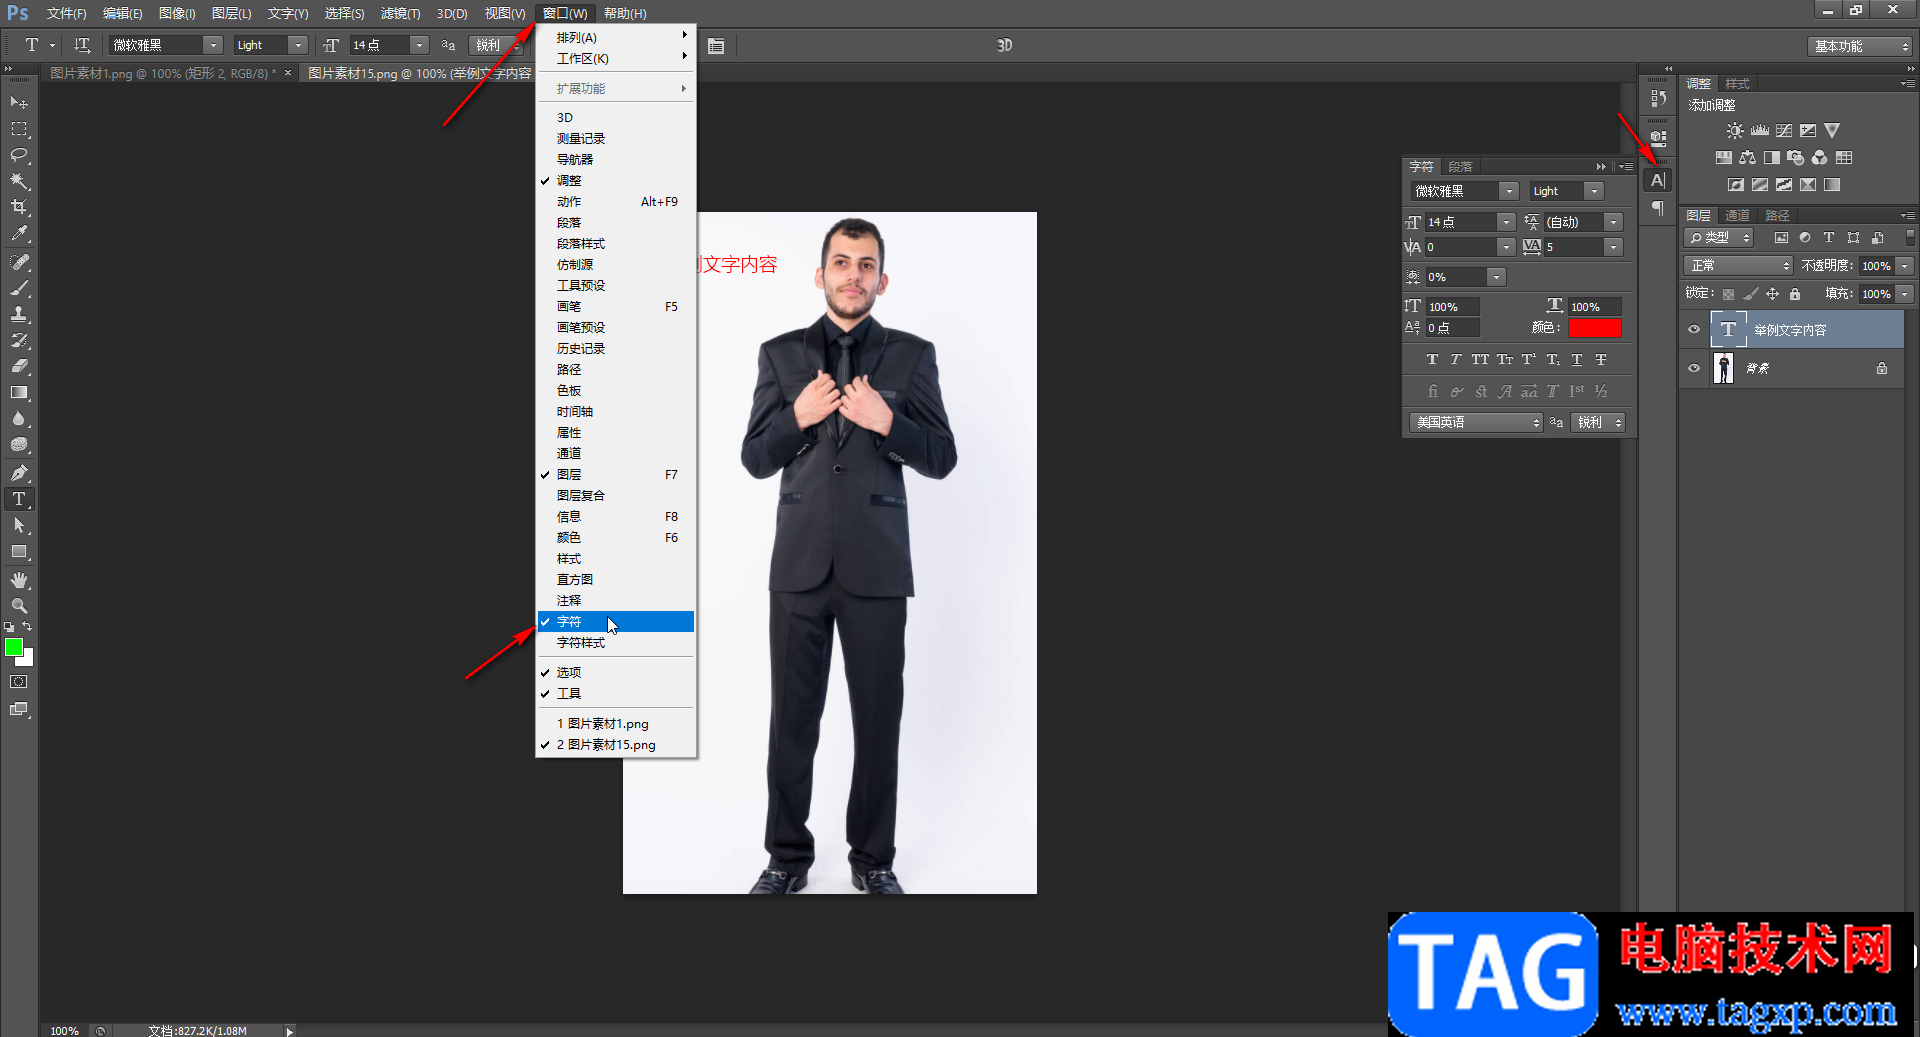Click the green foreground color swatch
Image resolution: width=1920 pixels, height=1037 pixels.
14,648
